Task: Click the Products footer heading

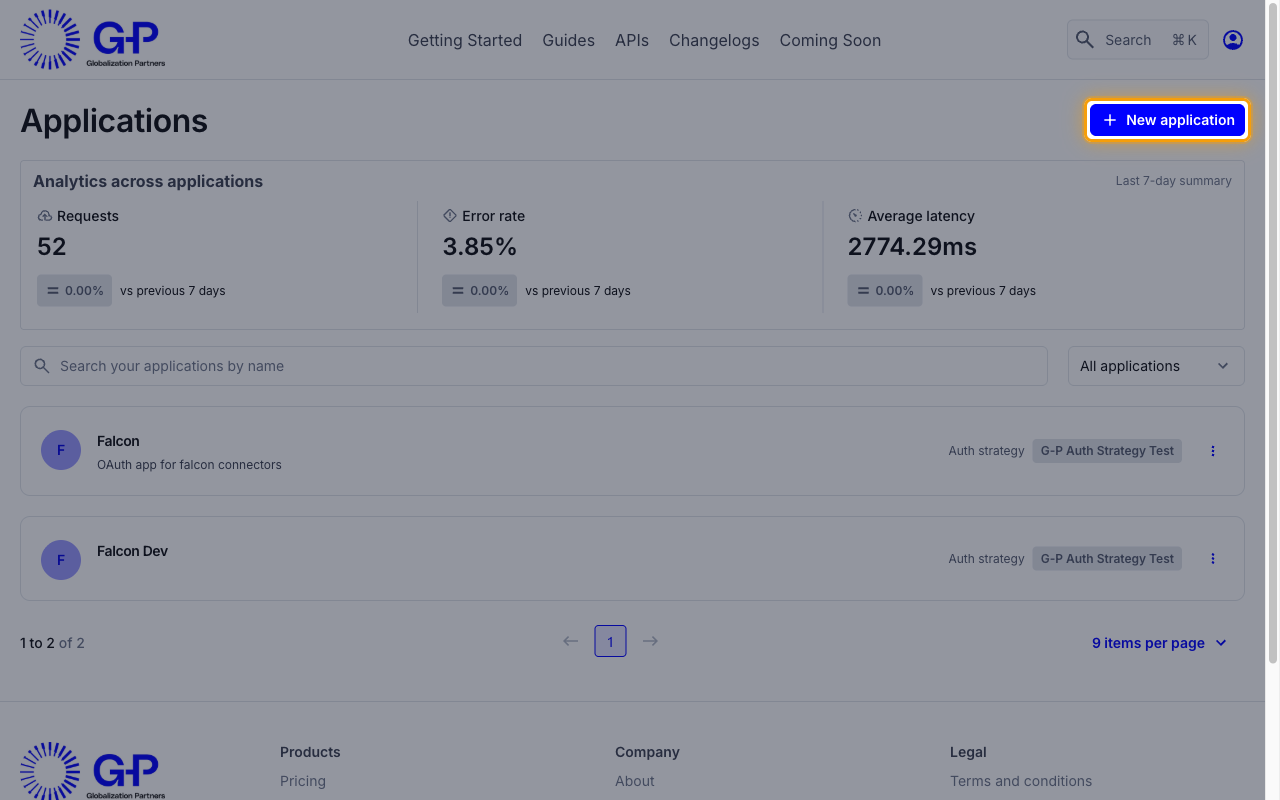Action: [310, 752]
